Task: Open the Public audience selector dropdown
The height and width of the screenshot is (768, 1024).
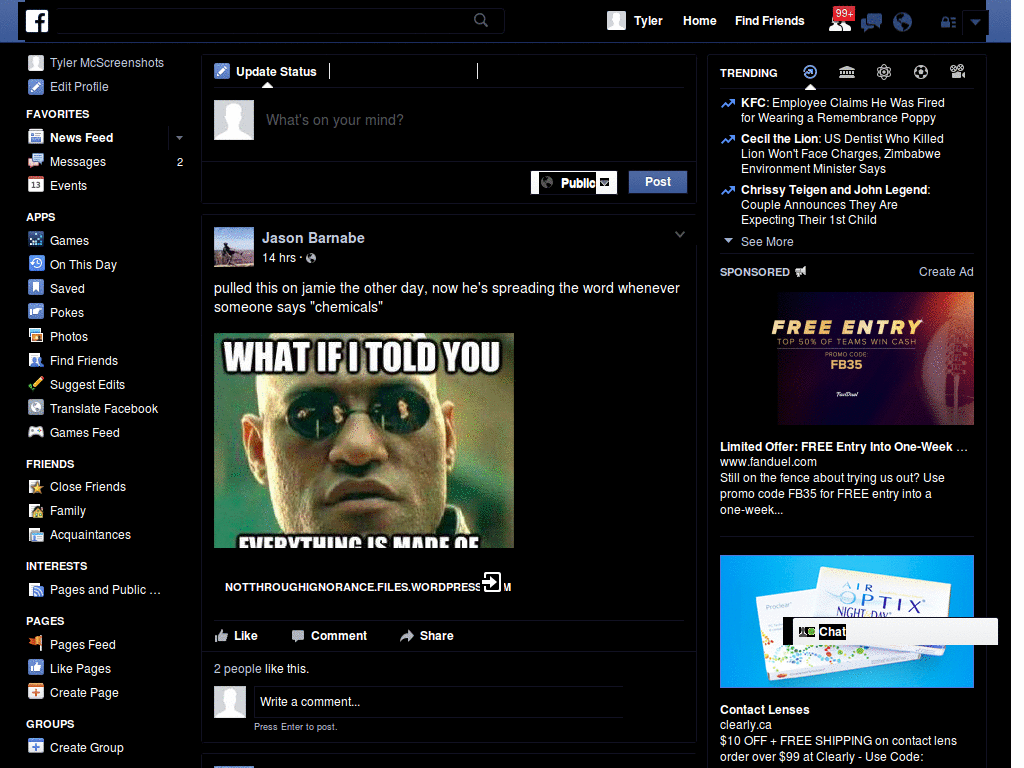Action: pyautogui.click(x=574, y=183)
